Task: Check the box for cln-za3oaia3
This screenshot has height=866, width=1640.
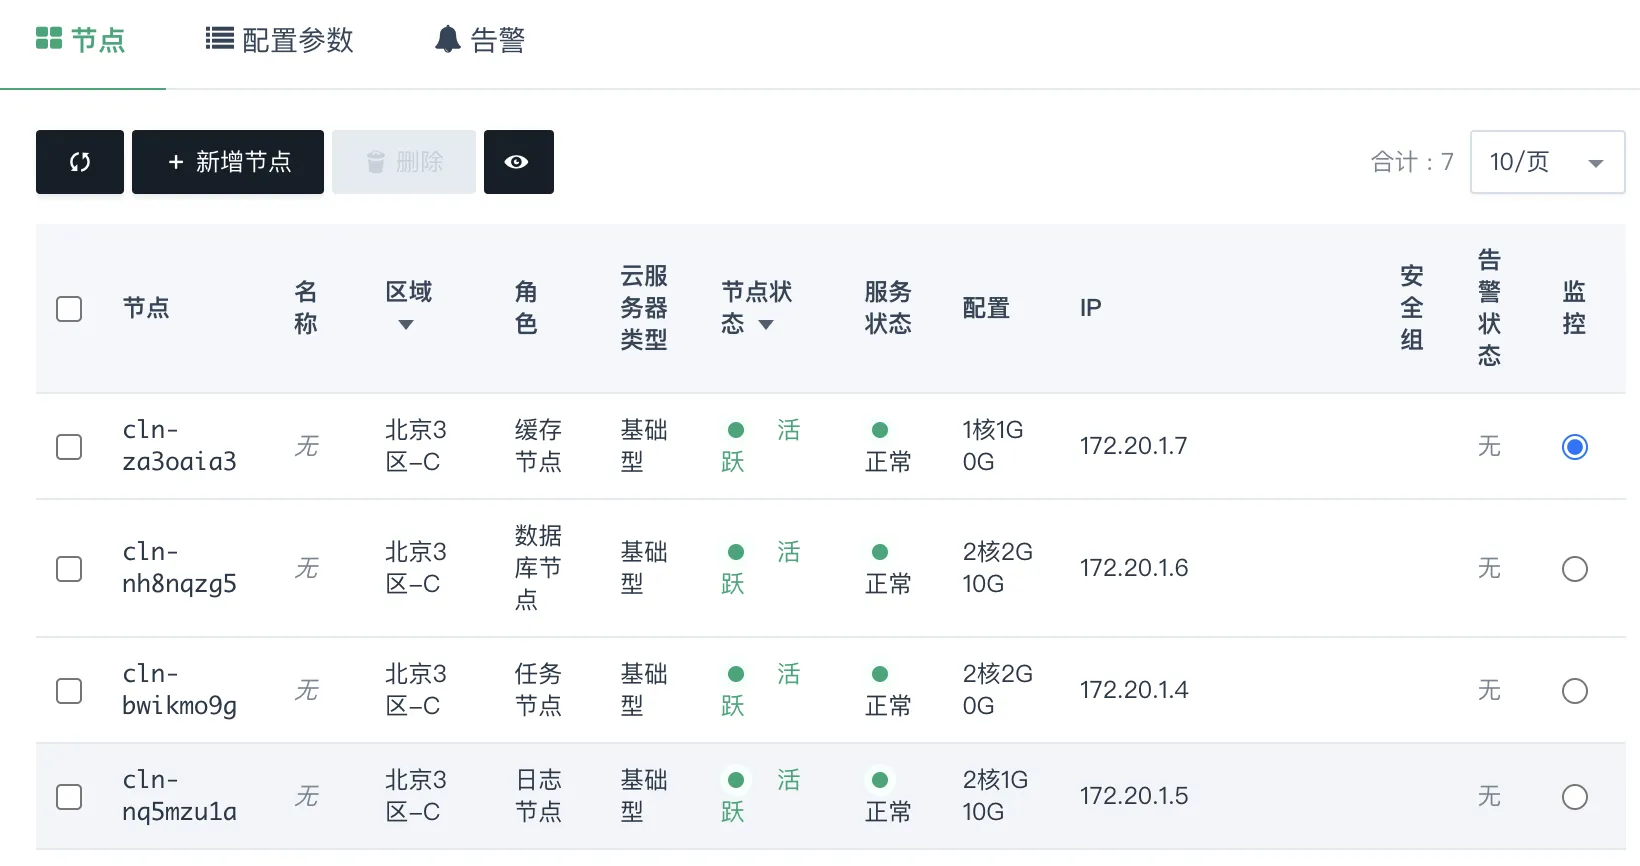Action: pyautogui.click(x=69, y=447)
